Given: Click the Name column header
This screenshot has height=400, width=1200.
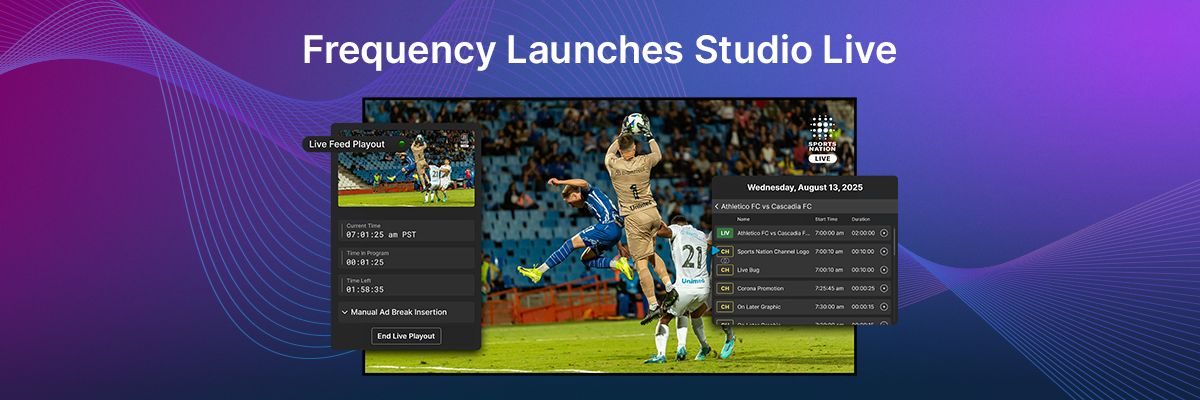Looking at the screenshot, I should click(x=743, y=219).
